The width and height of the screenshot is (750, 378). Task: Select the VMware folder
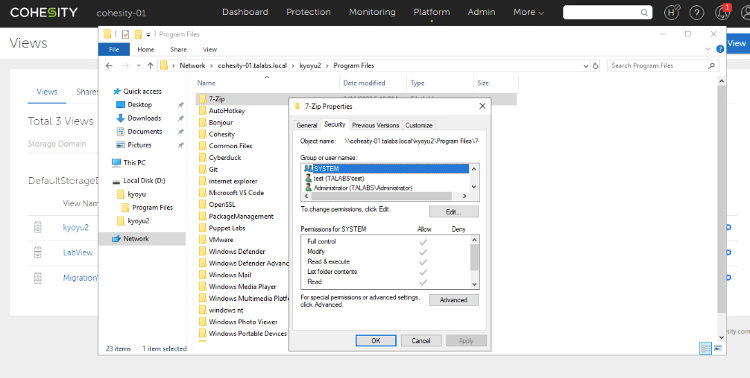coord(221,240)
